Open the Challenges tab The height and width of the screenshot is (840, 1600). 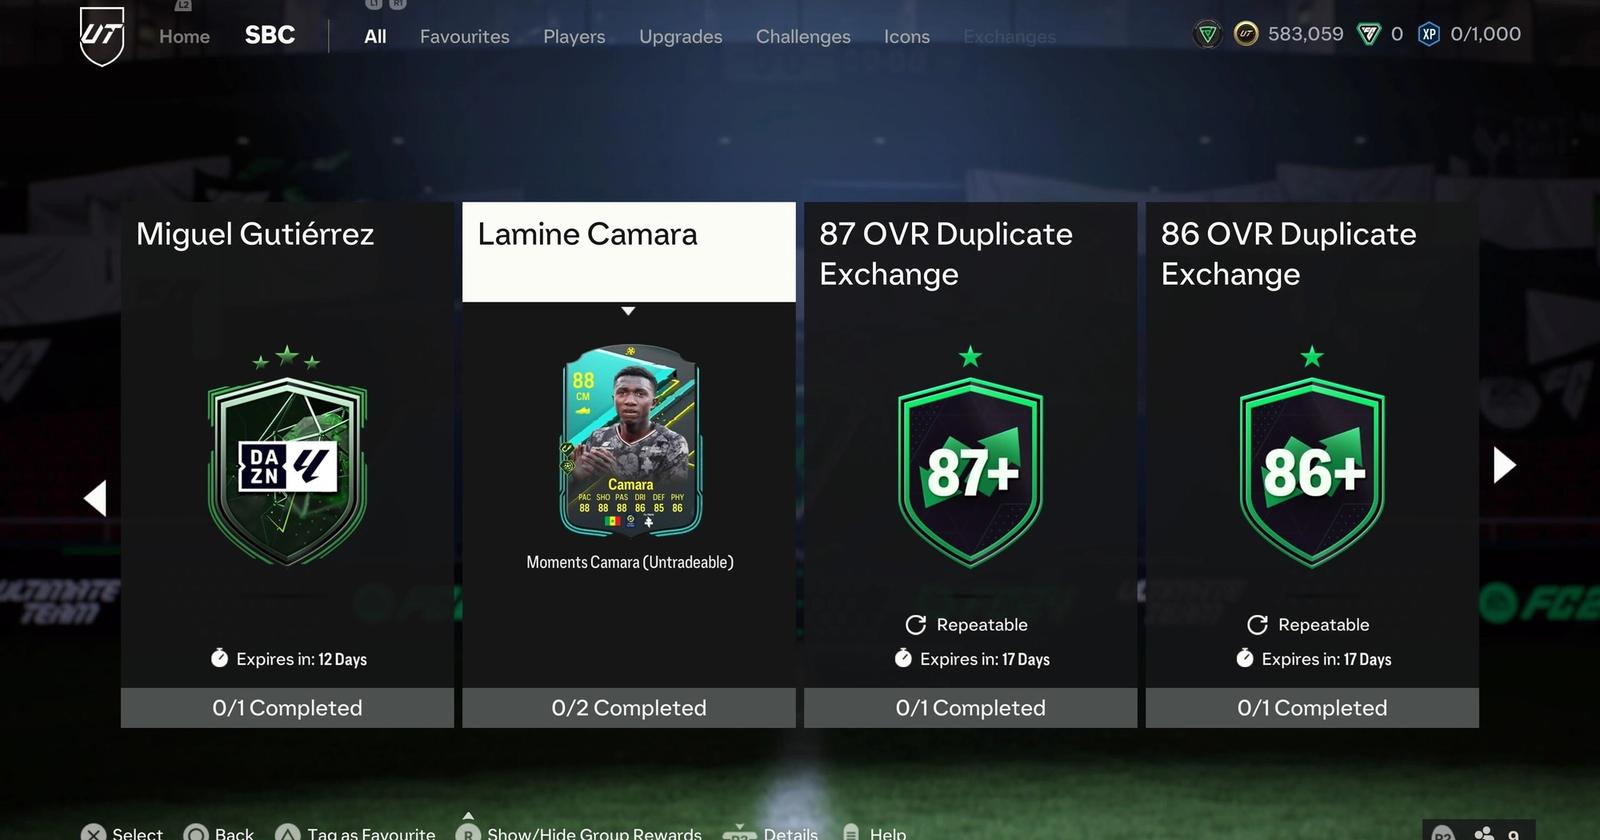[803, 37]
